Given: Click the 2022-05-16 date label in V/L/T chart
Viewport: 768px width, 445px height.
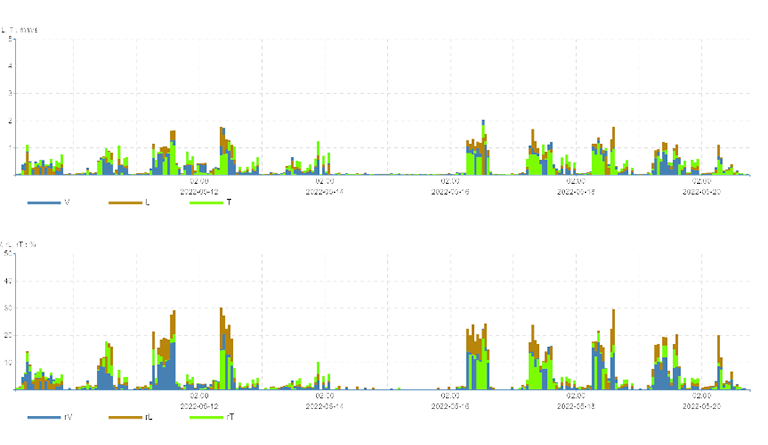Looking at the screenshot, I should coord(450,192).
